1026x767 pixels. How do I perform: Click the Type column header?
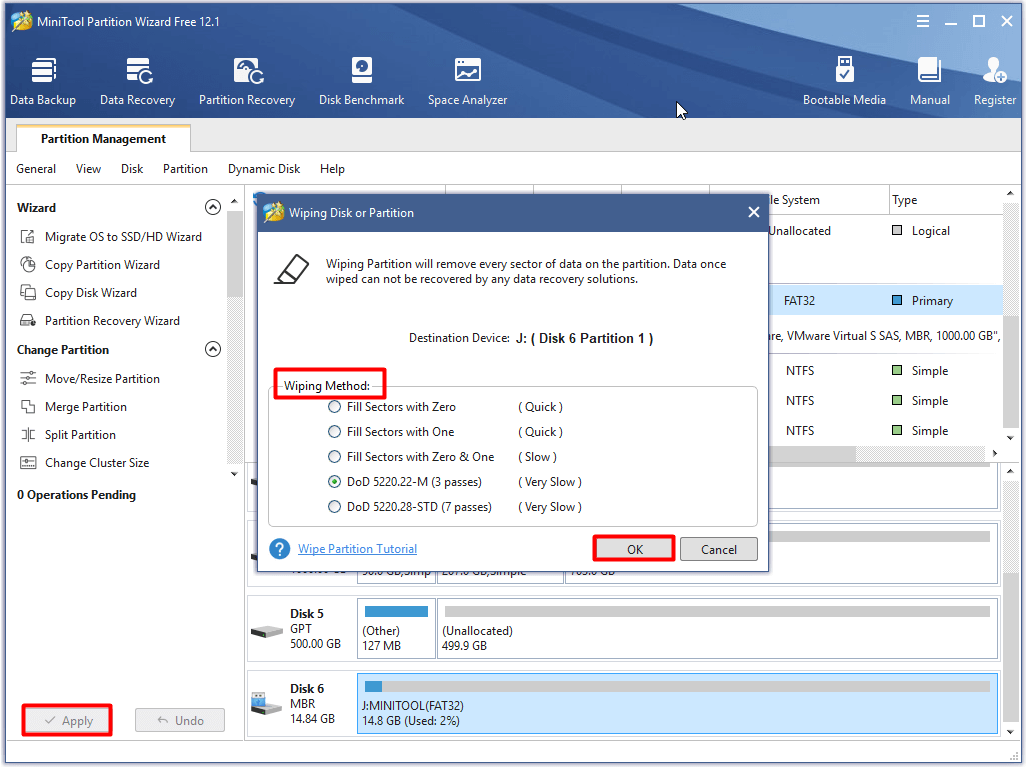(946, 200)
